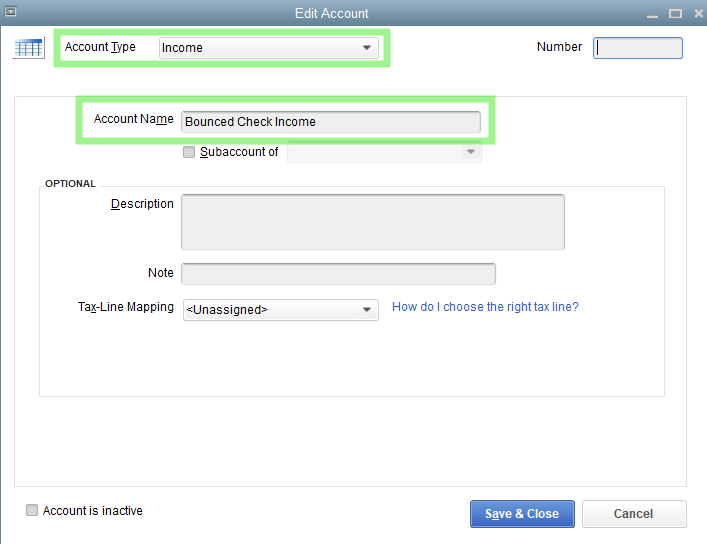Open the window system menu icon
This screenshot has width=707, height=544.
10,12
